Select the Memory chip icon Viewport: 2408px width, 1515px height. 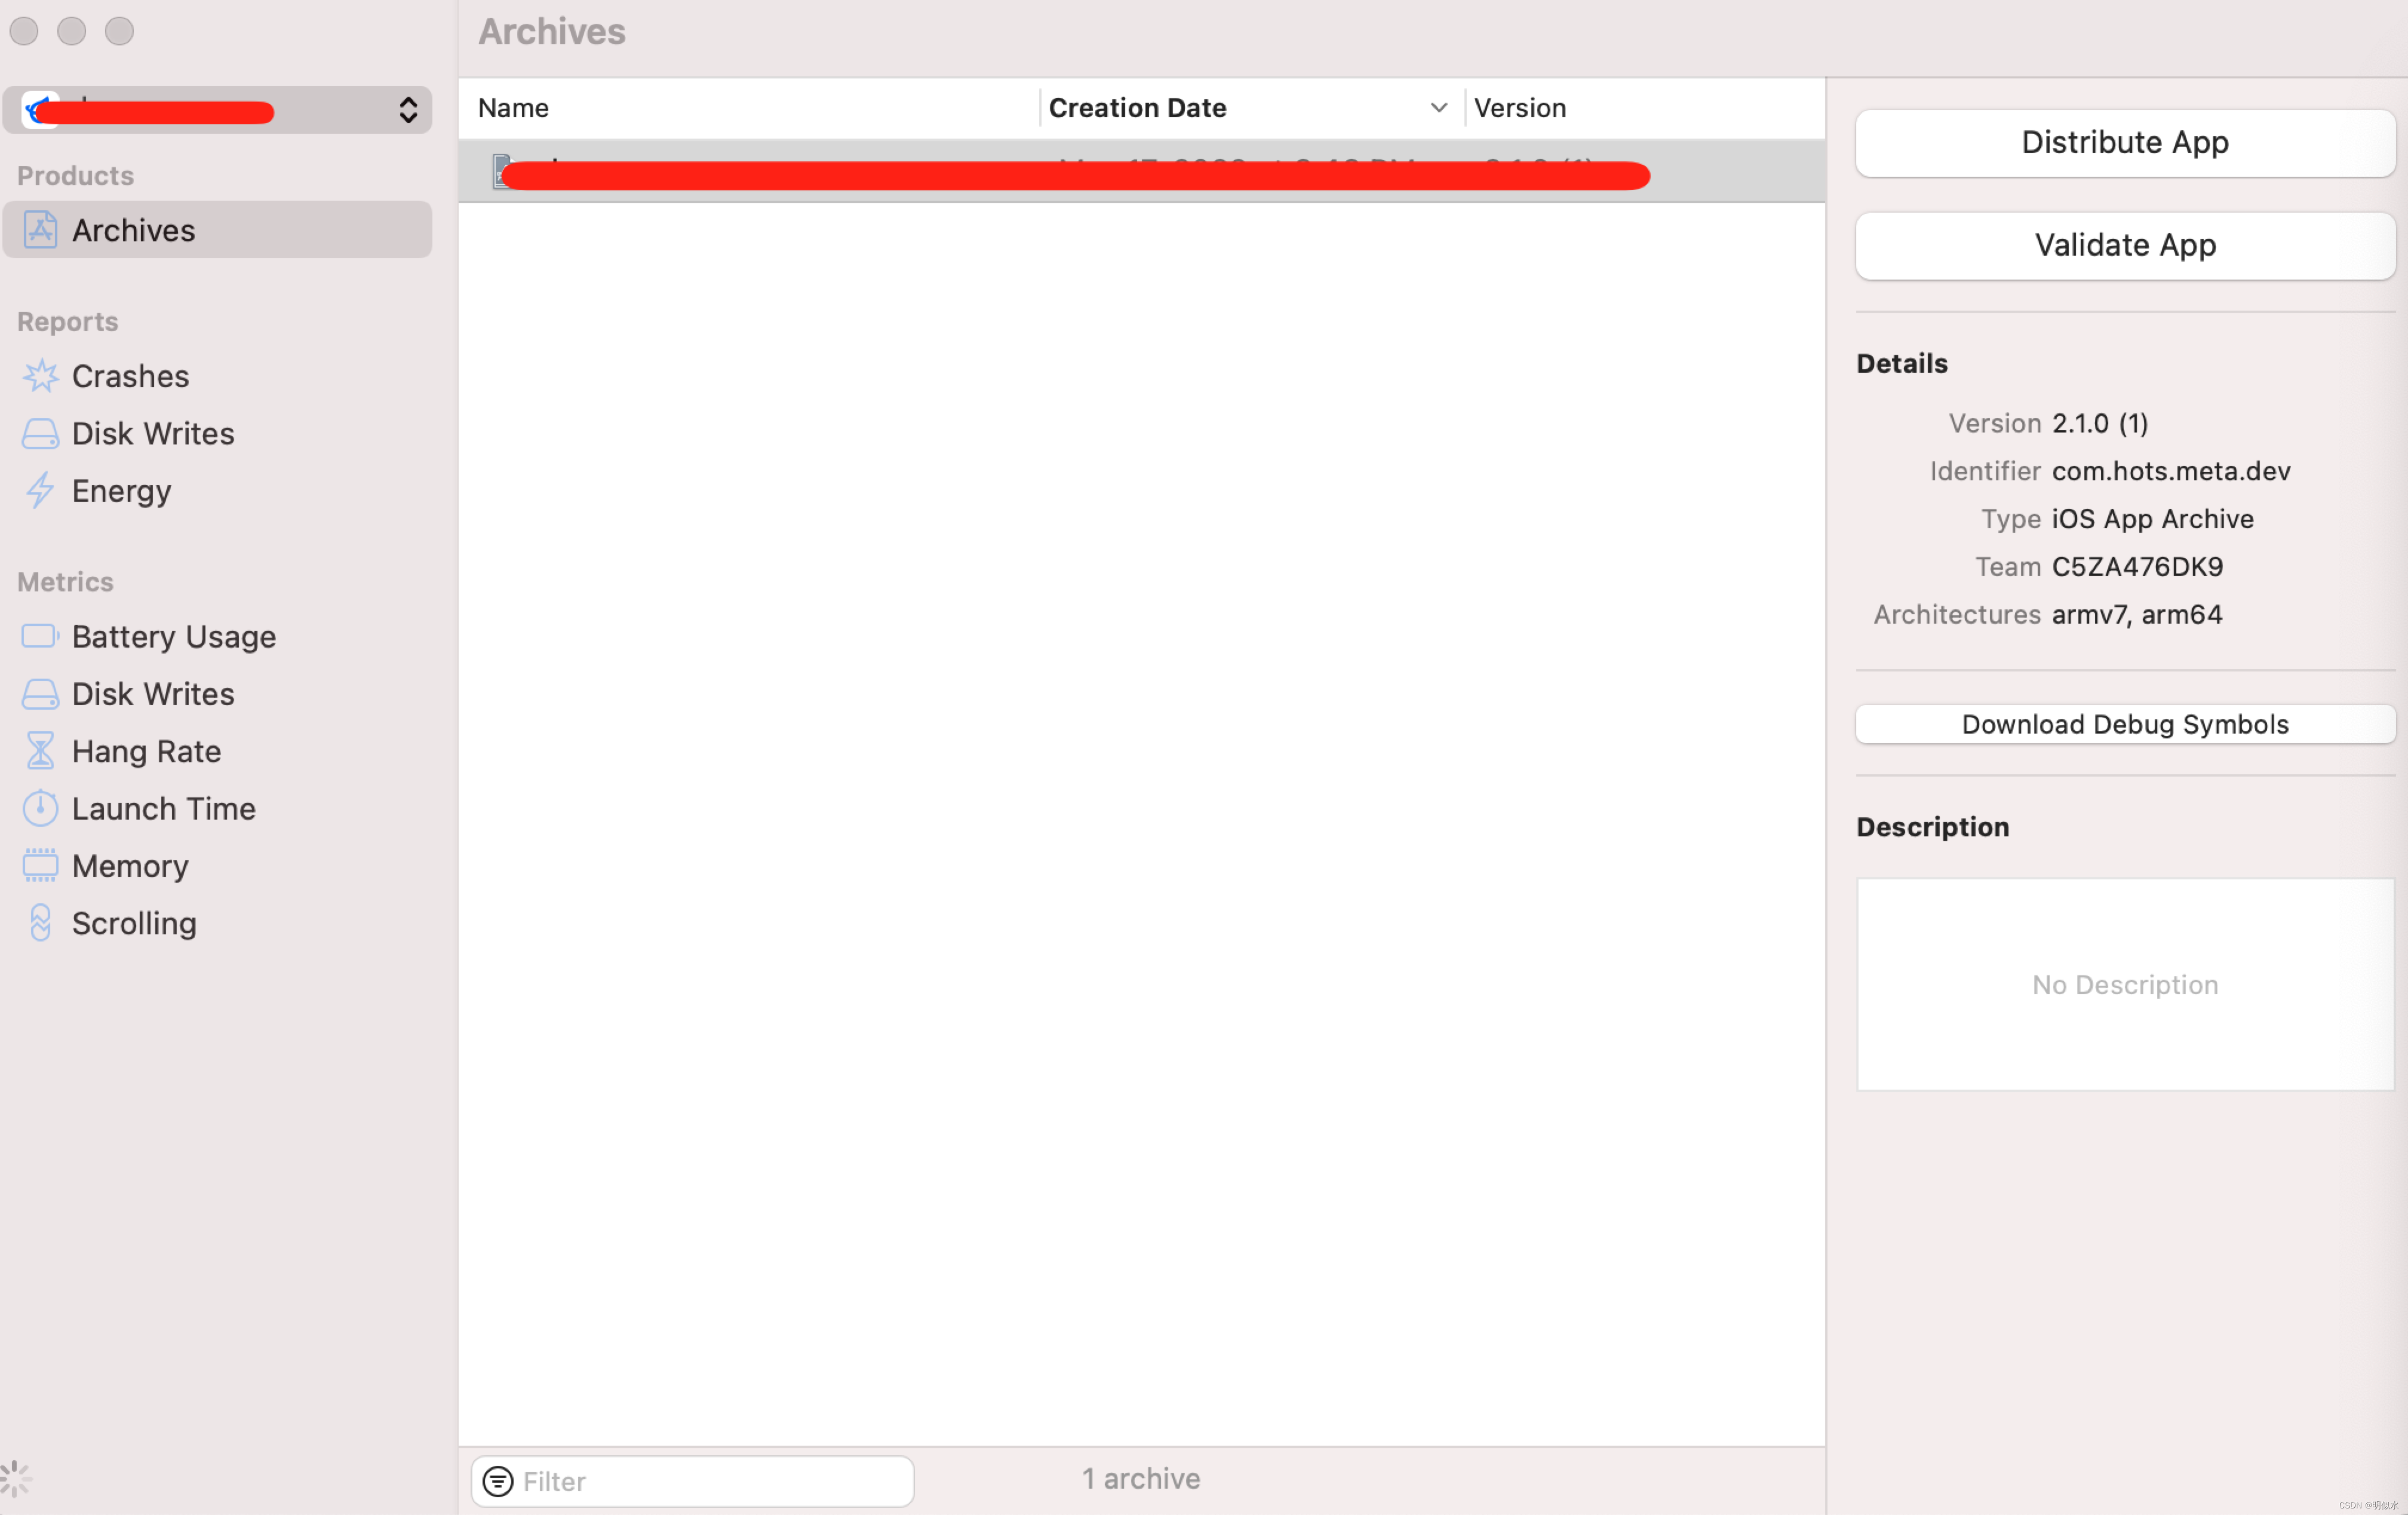click(40, 866)
